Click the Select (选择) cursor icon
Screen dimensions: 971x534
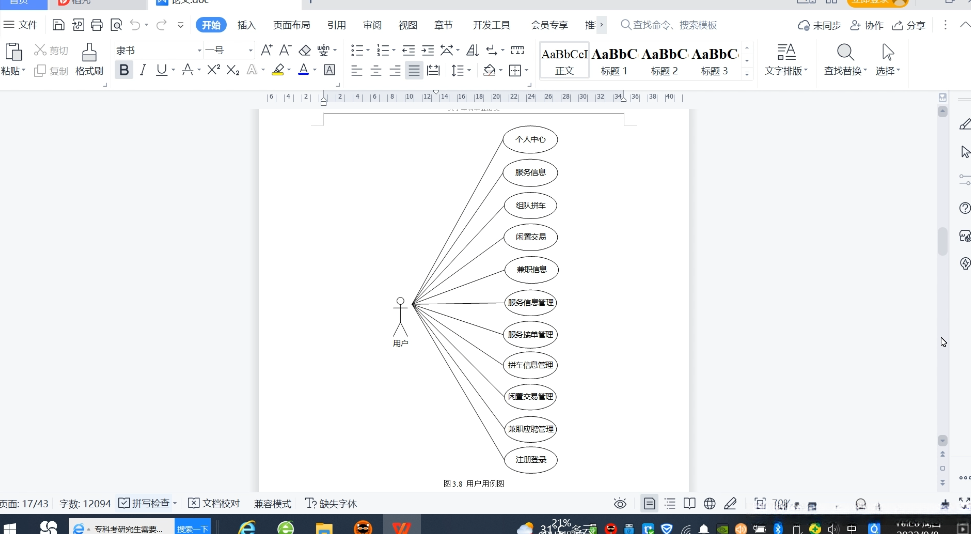click(887, 52)
